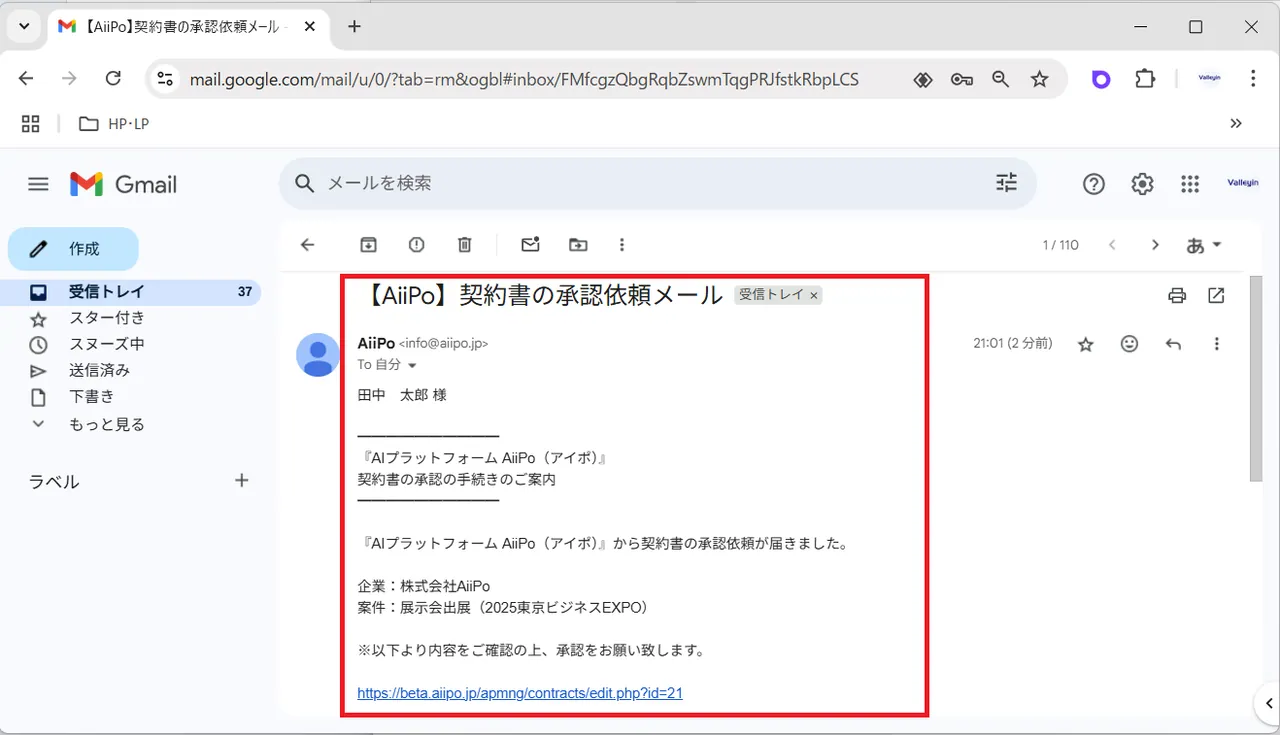Create a new label with the plus
Image resolution: width=1280 pixels, height=735 pixels.
241,481
